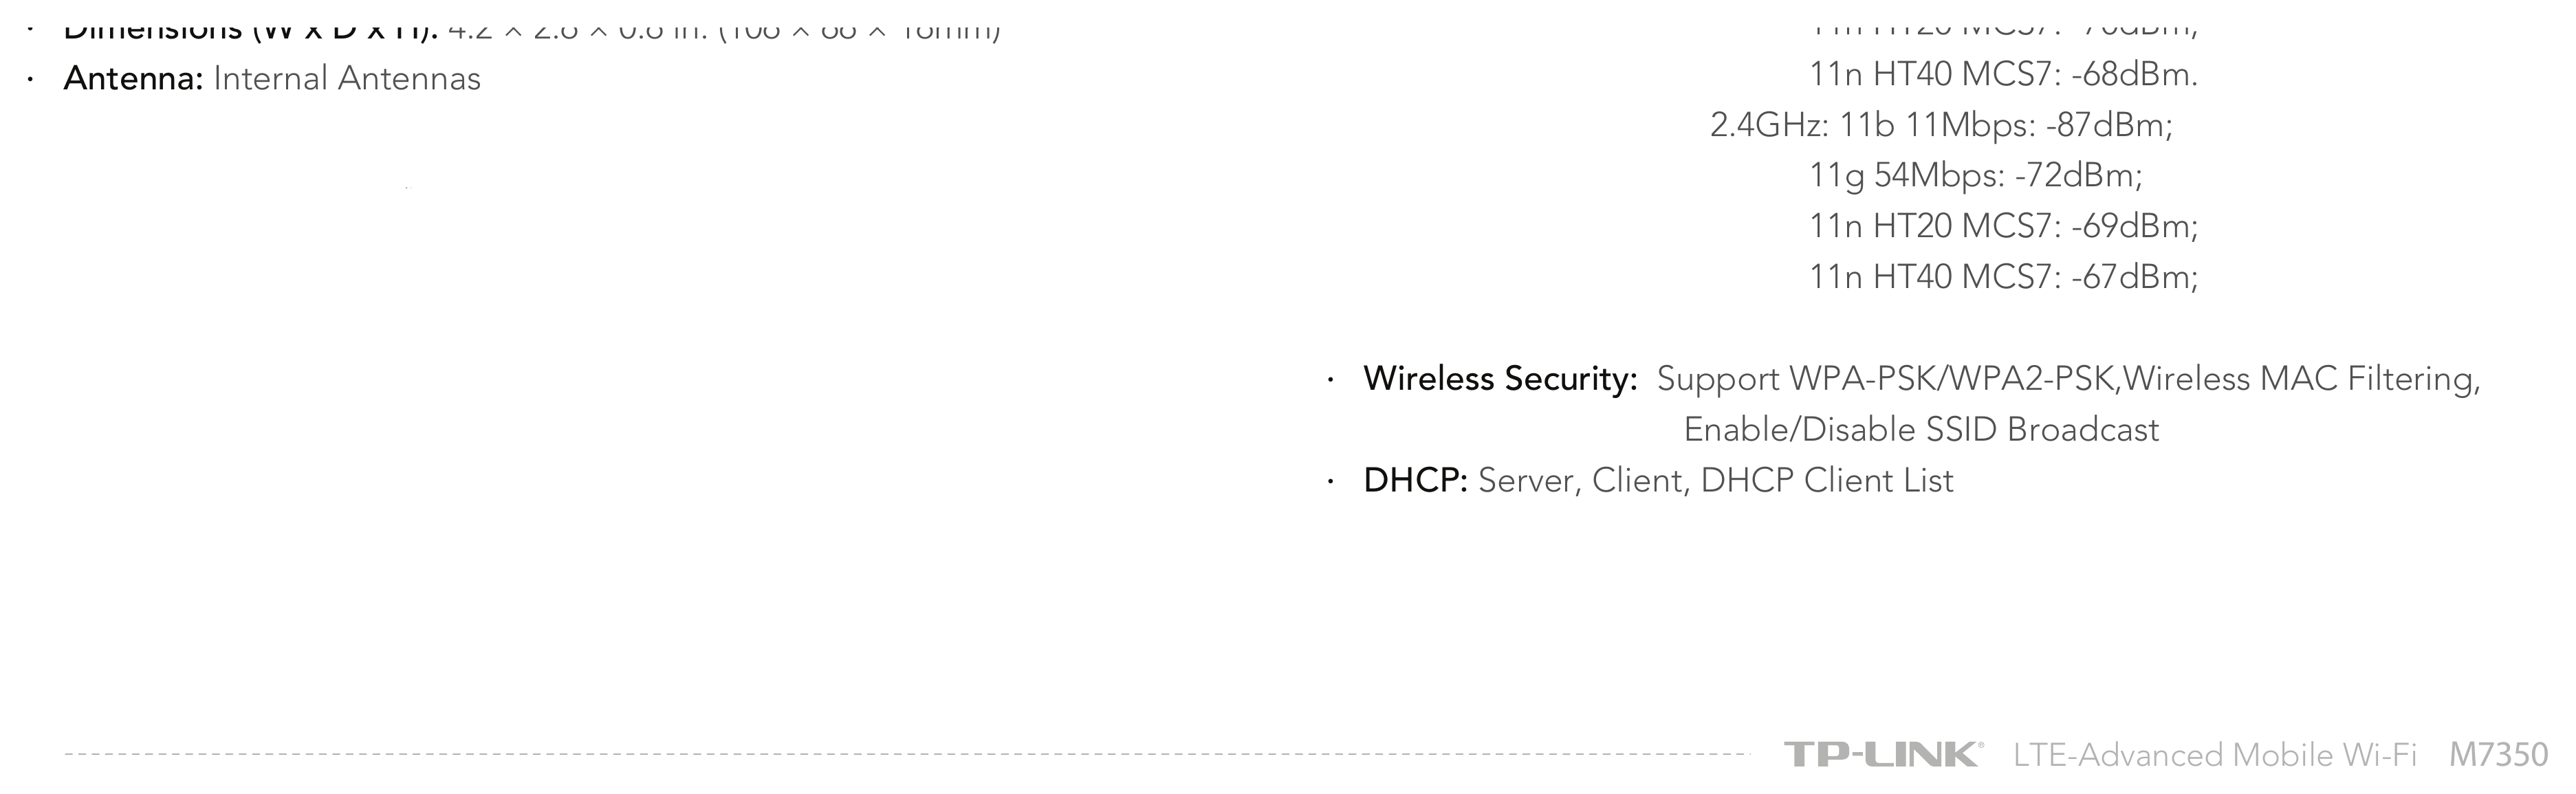
Task: Click Wireless MAC Filtering text
Action: [x=2302, y=379]
